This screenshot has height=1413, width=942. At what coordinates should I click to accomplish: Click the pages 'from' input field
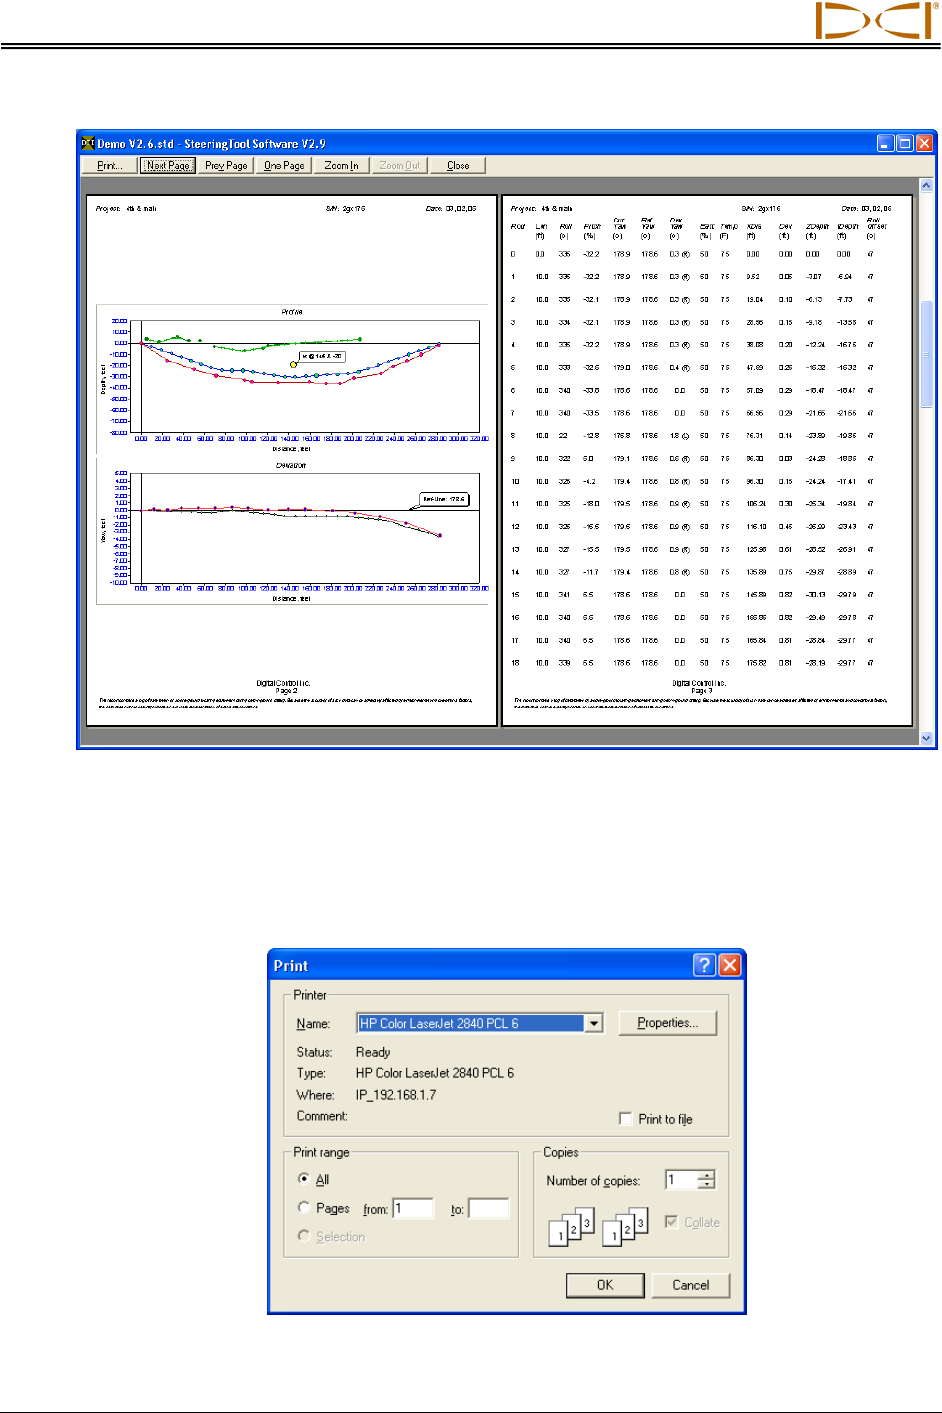(x=413, y=1209)
